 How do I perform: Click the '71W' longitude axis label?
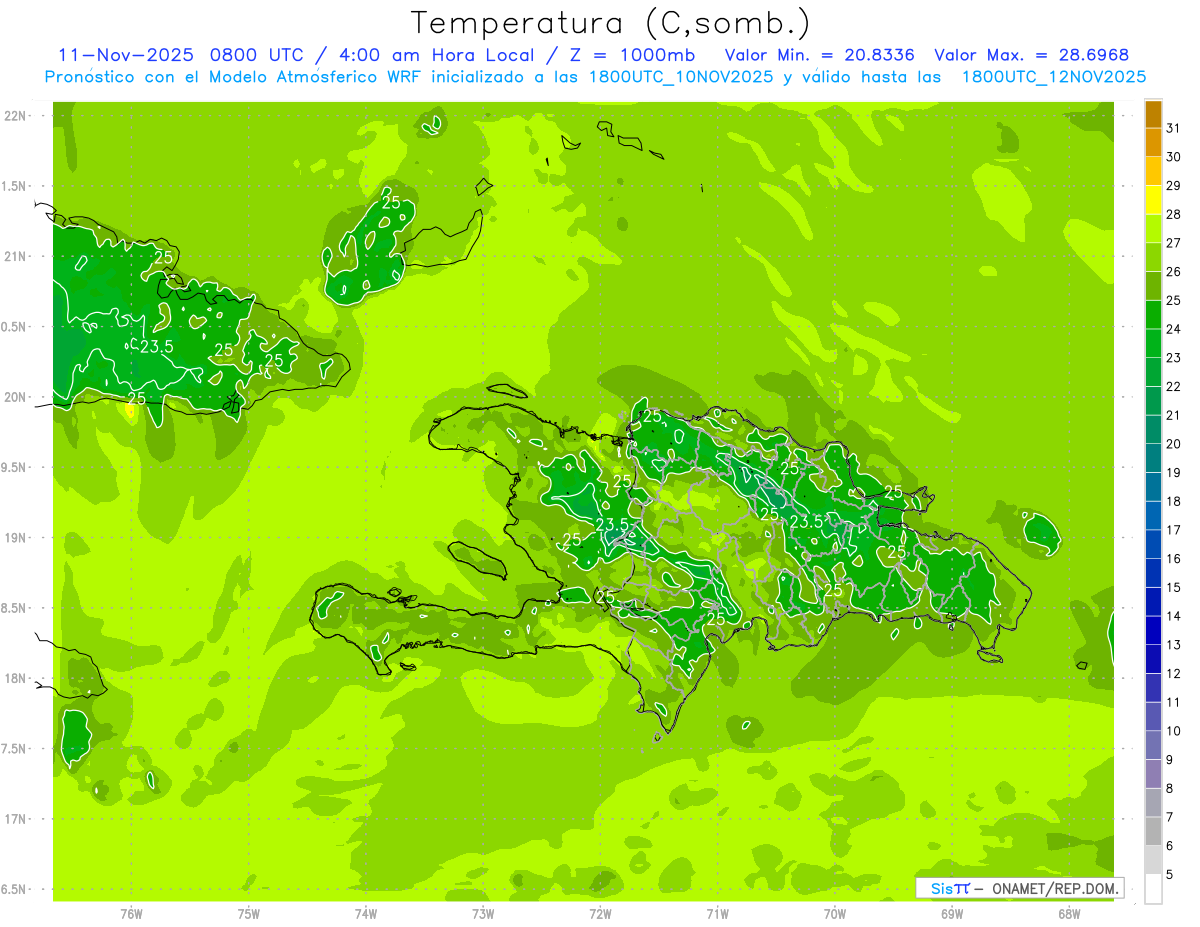tap(717, 914)
